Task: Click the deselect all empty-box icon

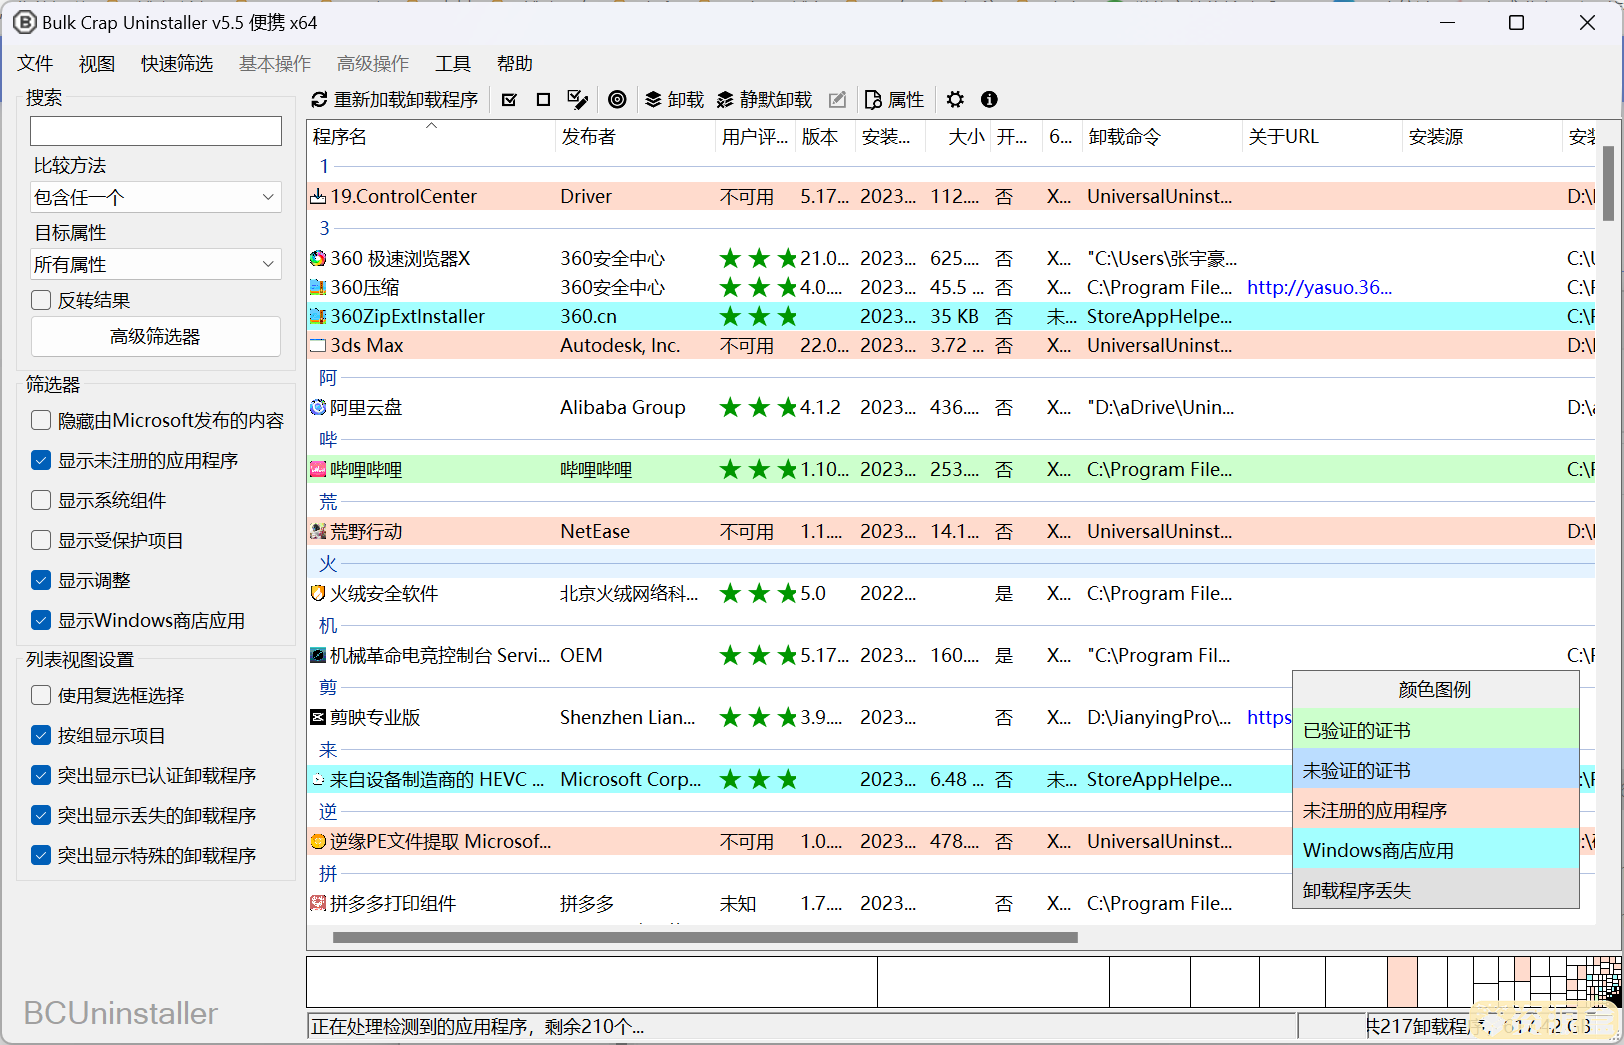Action: (543, 100)
